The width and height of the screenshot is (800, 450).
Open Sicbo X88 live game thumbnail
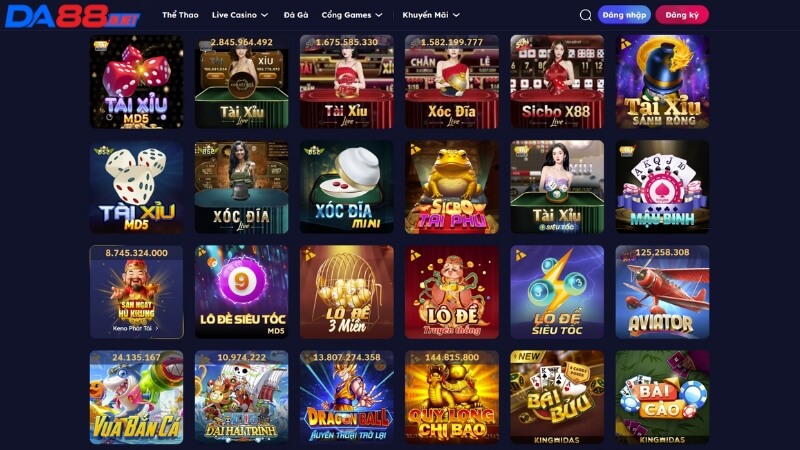(557, 82)
